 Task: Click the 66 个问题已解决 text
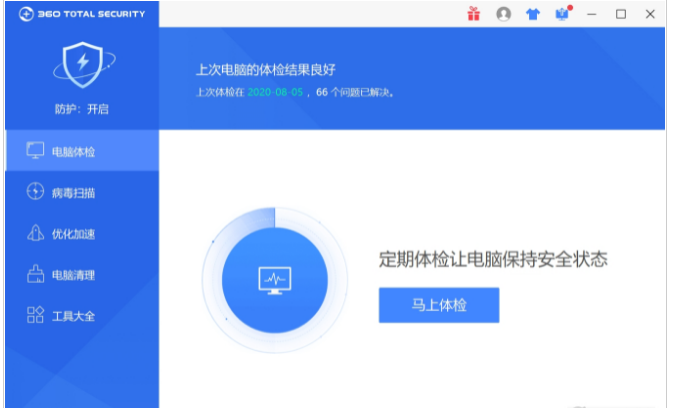[354, 92]
